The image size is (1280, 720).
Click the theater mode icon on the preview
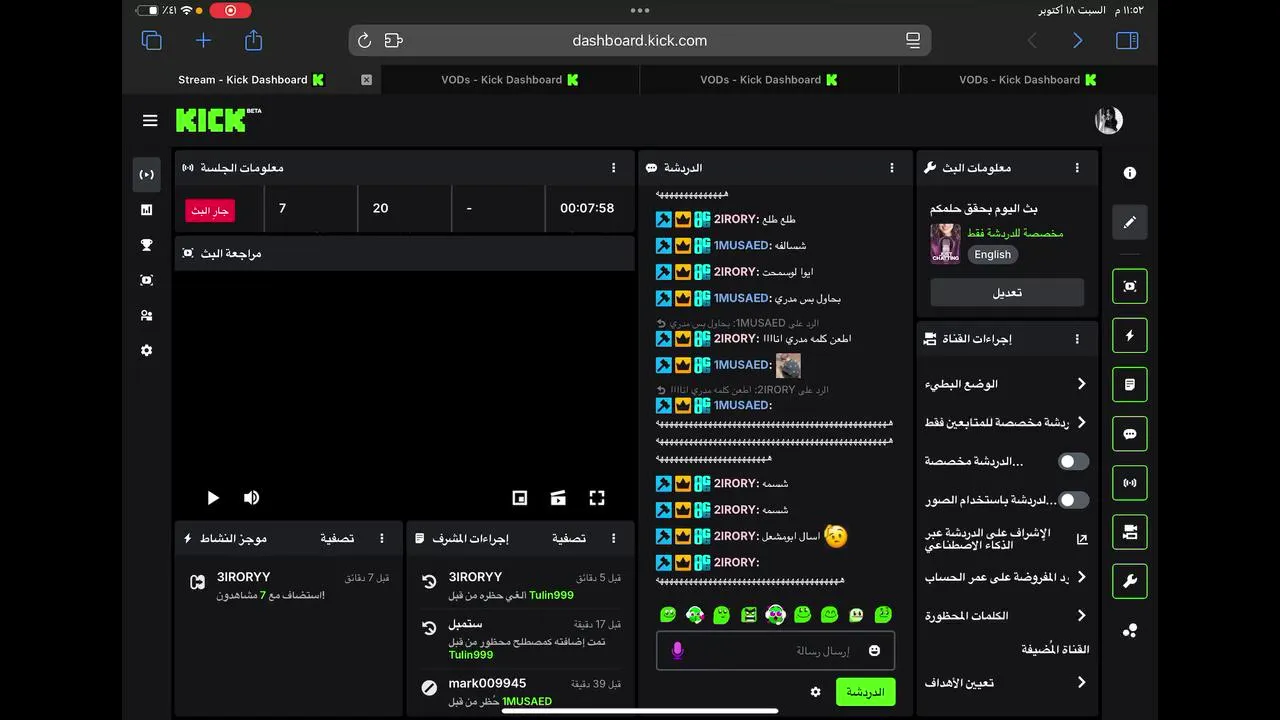(558, 498)
